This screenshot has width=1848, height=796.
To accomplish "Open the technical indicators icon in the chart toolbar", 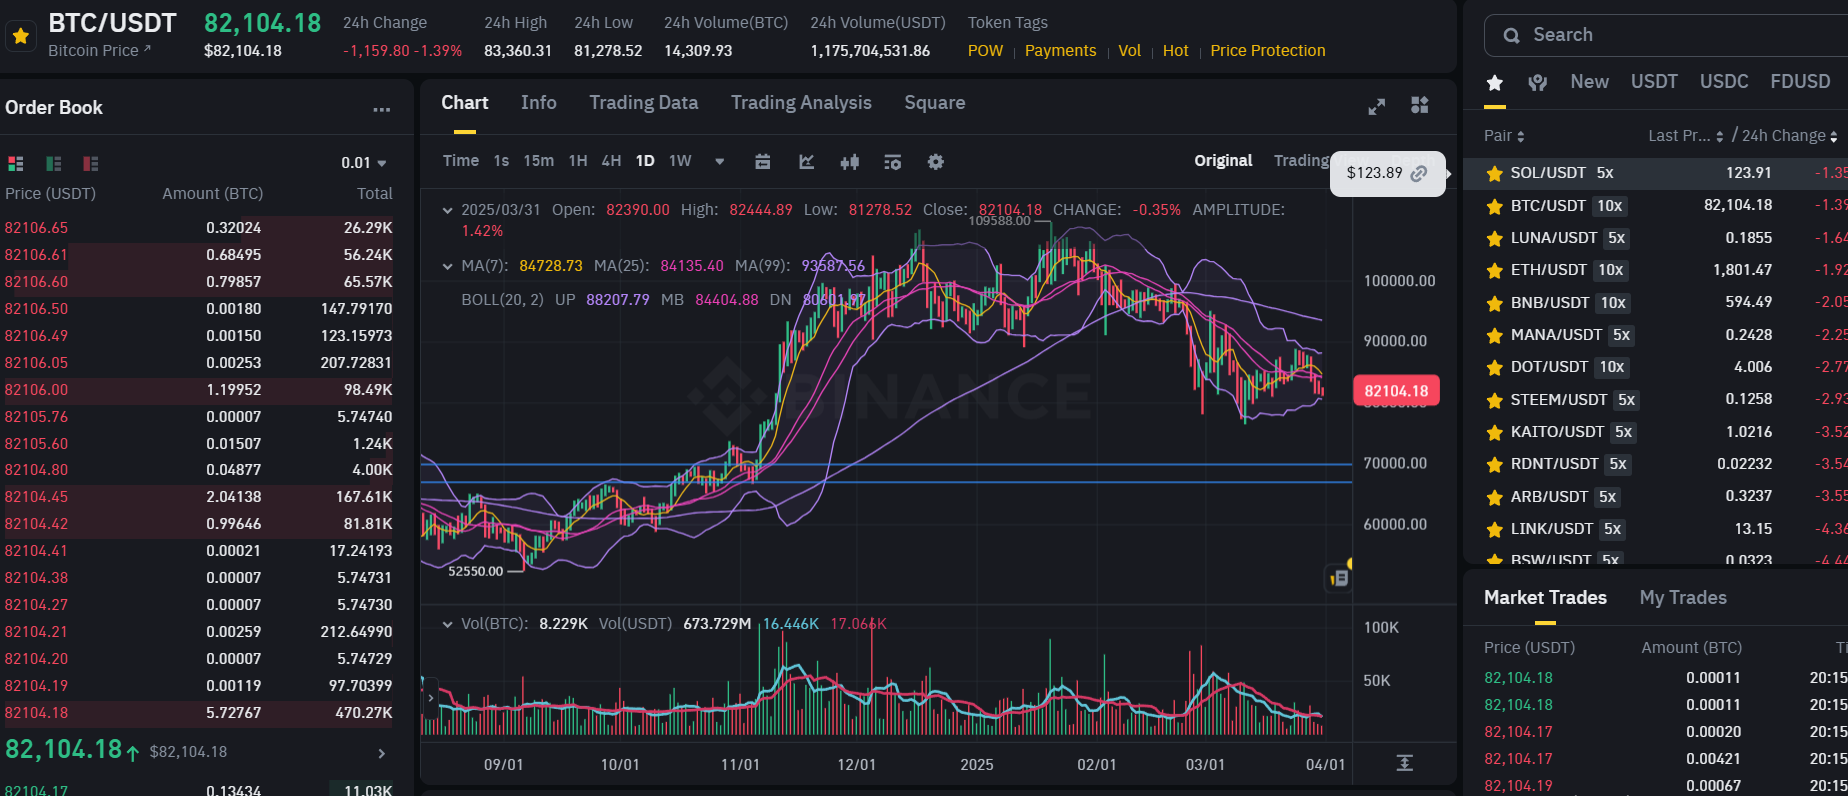I will pos(807,161).
